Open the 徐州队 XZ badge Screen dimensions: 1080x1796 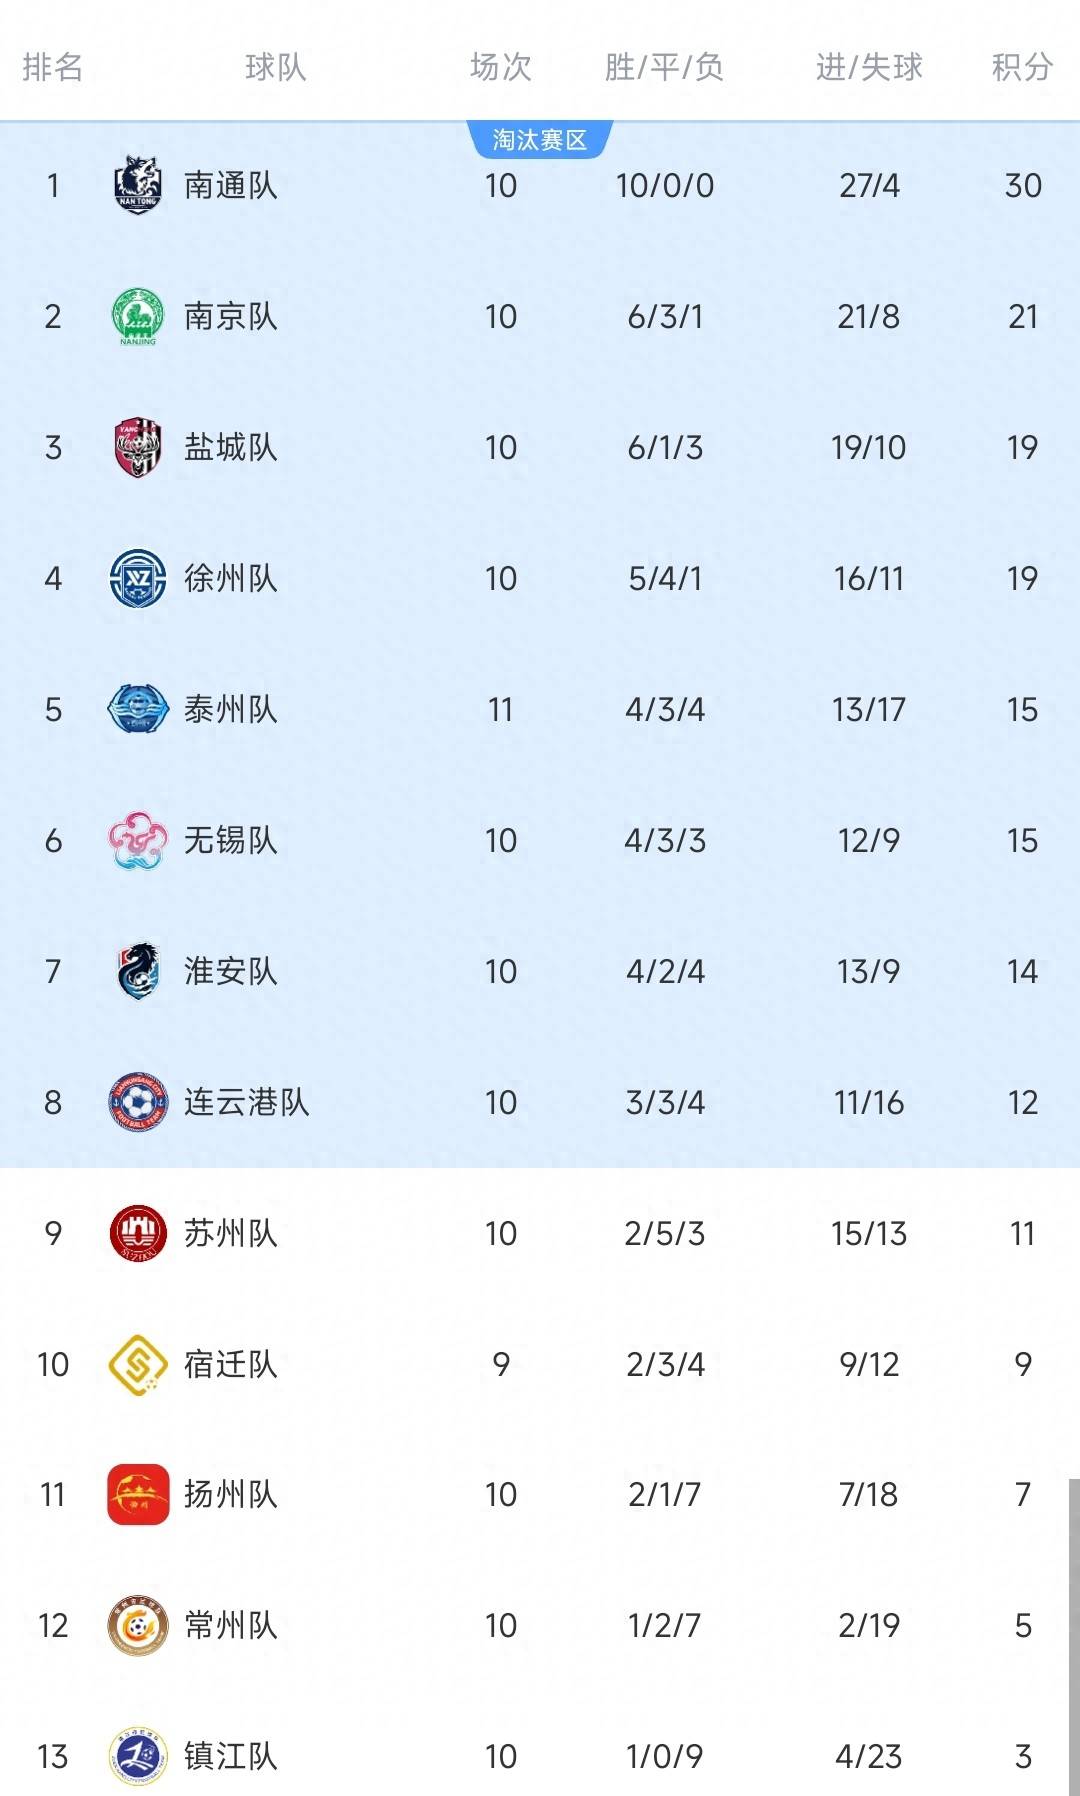(x=138, y=578)
